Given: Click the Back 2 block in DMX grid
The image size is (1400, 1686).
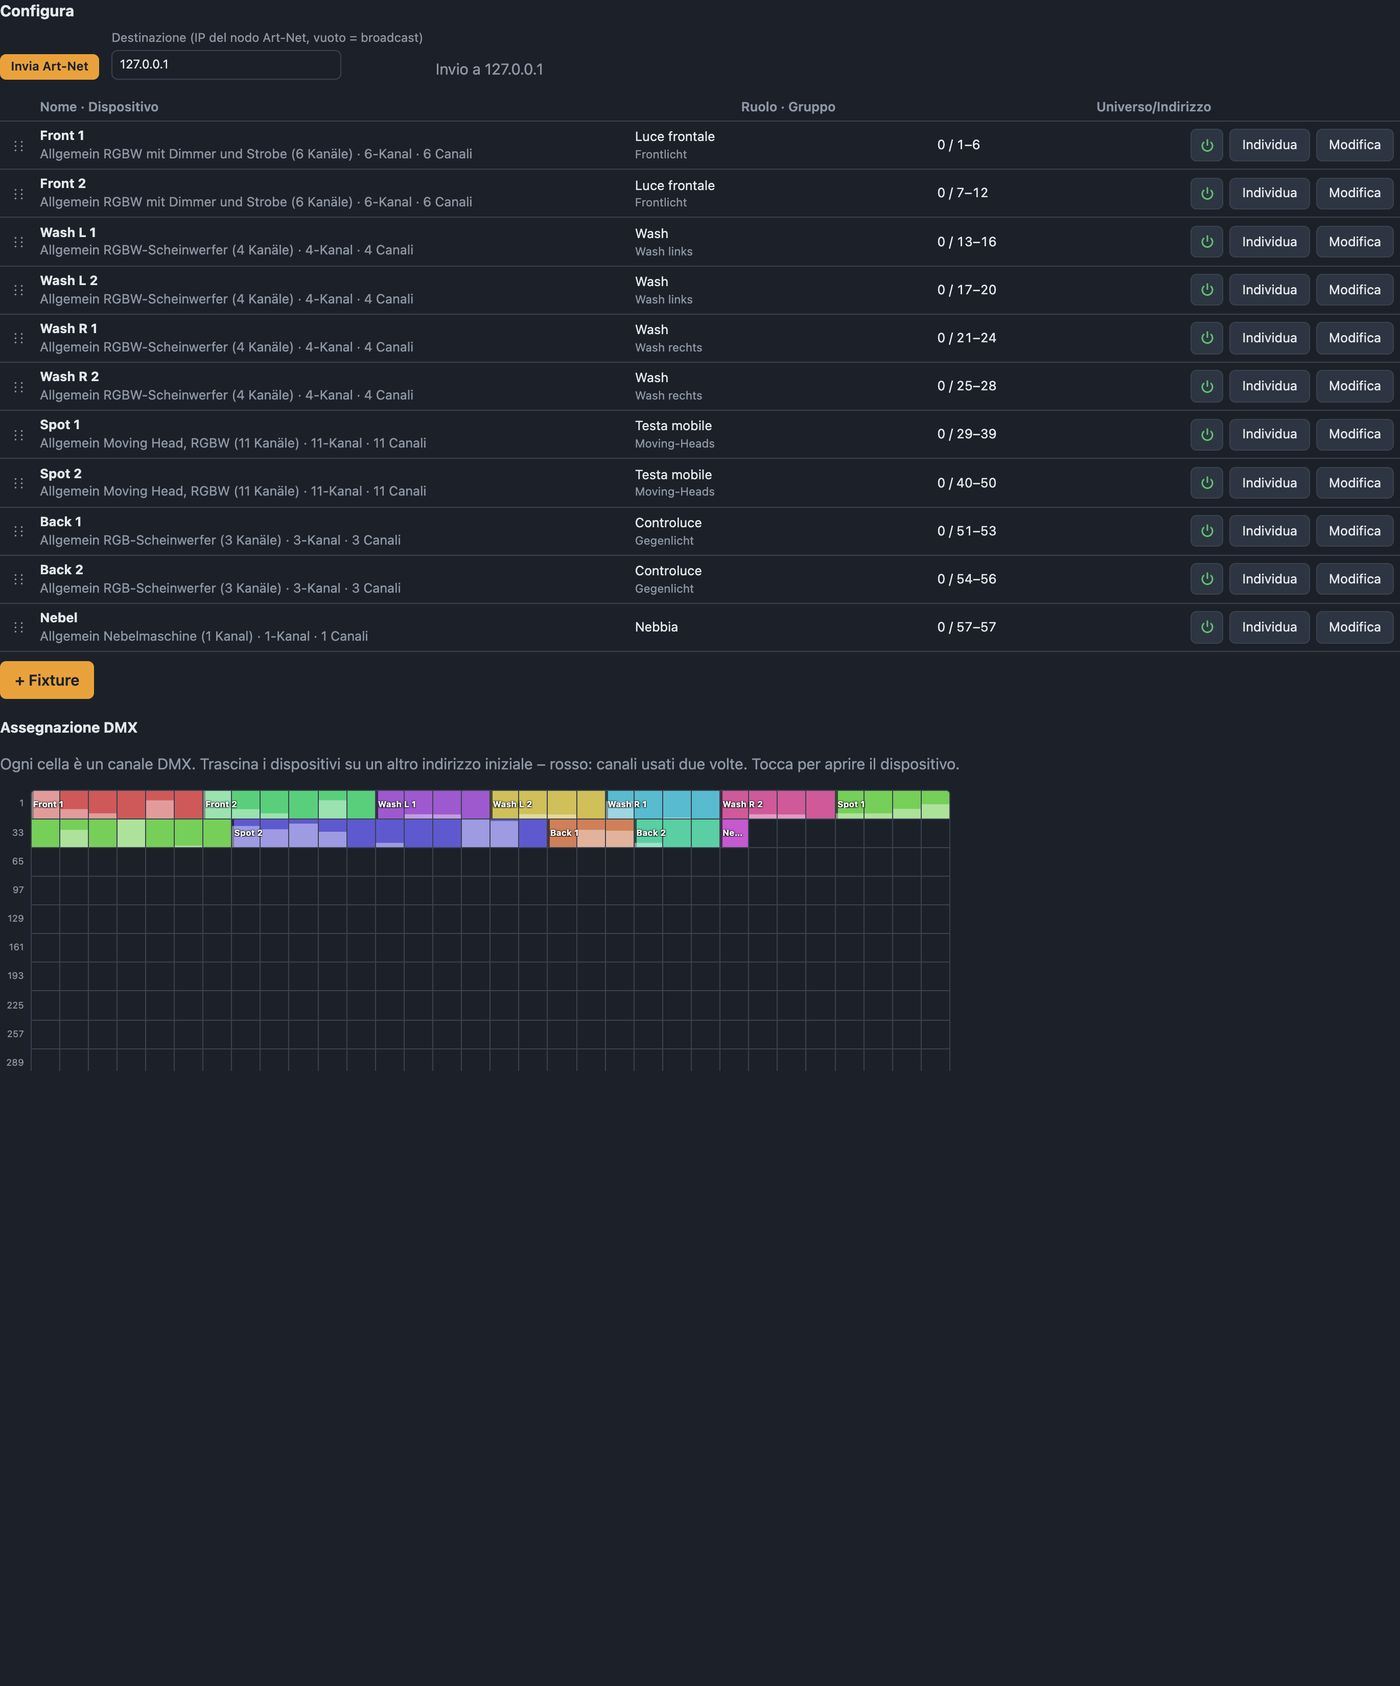Looking at the screenshot, I should pyautogui.click(x=677, y=833).
